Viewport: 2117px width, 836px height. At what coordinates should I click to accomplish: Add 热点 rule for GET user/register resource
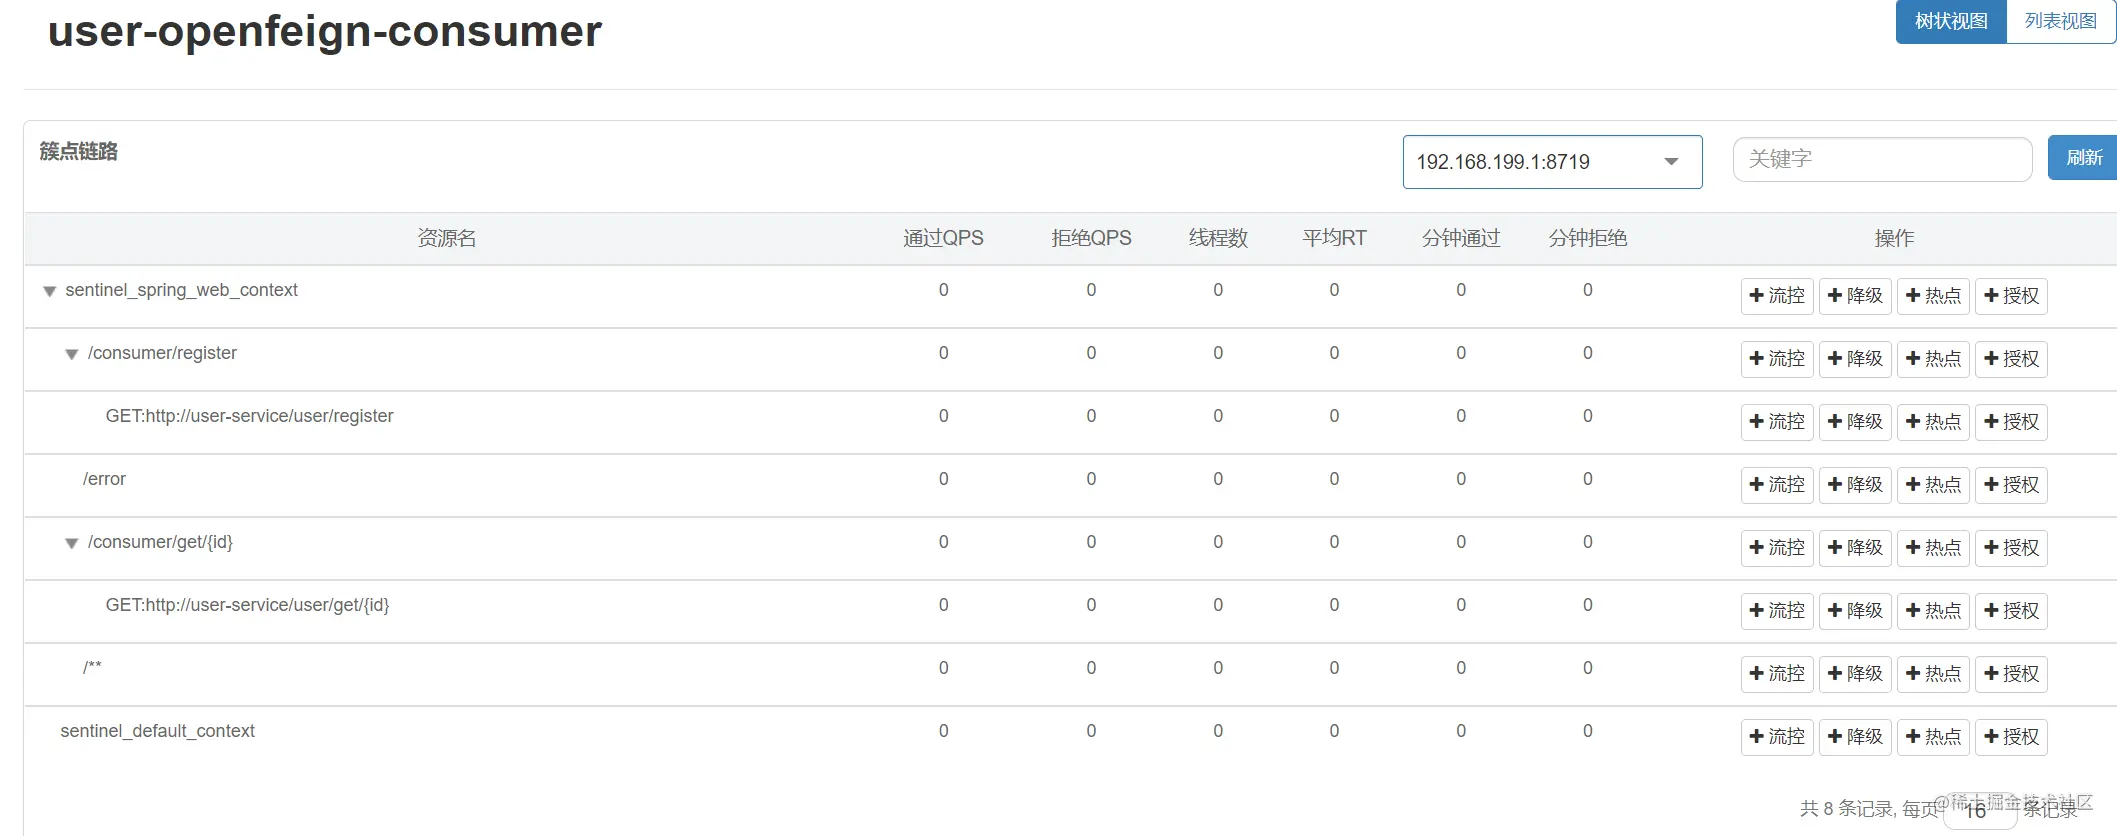pyautogui.click(x=1933, y=422)
